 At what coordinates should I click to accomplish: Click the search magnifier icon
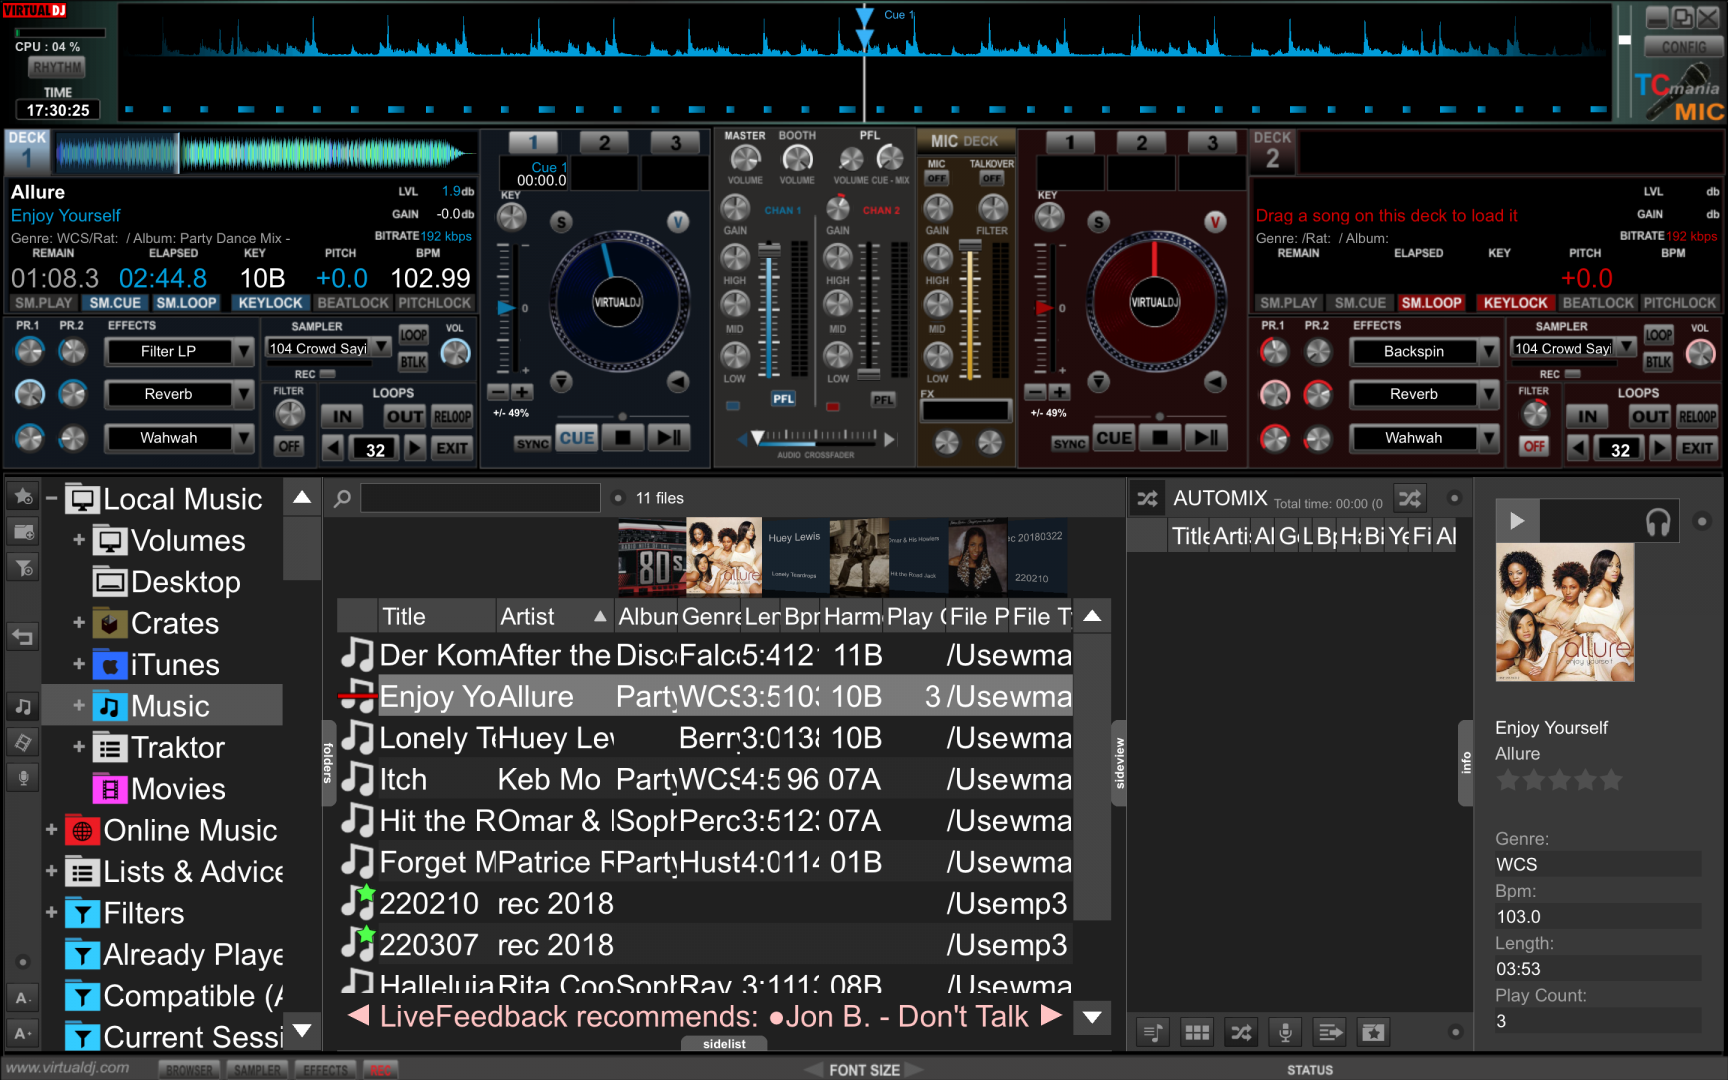(x=342, y=498)
